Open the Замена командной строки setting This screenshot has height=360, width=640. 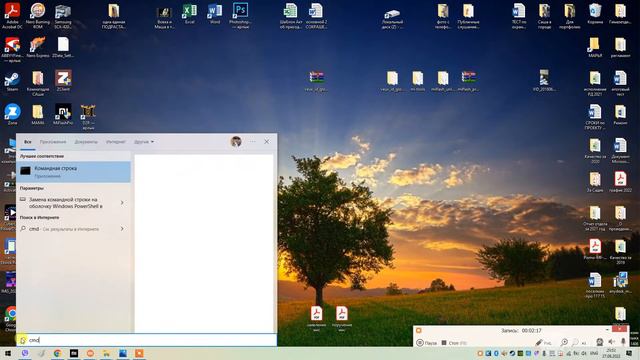[x=65, y=203]
